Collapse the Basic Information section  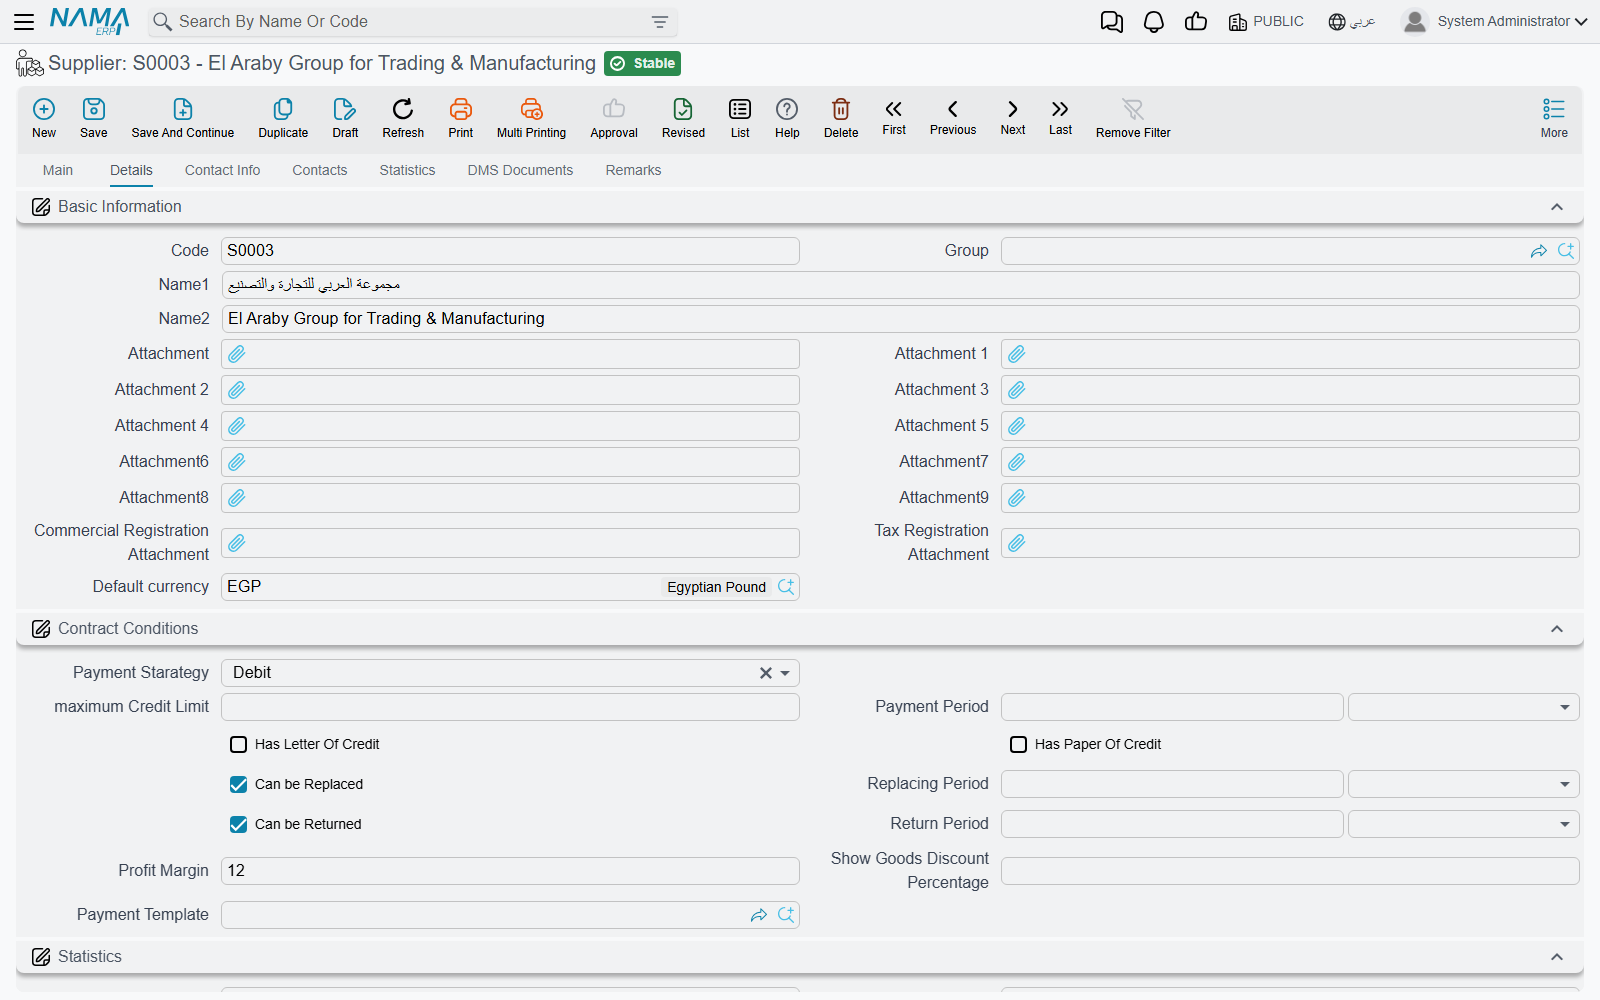1557,207
